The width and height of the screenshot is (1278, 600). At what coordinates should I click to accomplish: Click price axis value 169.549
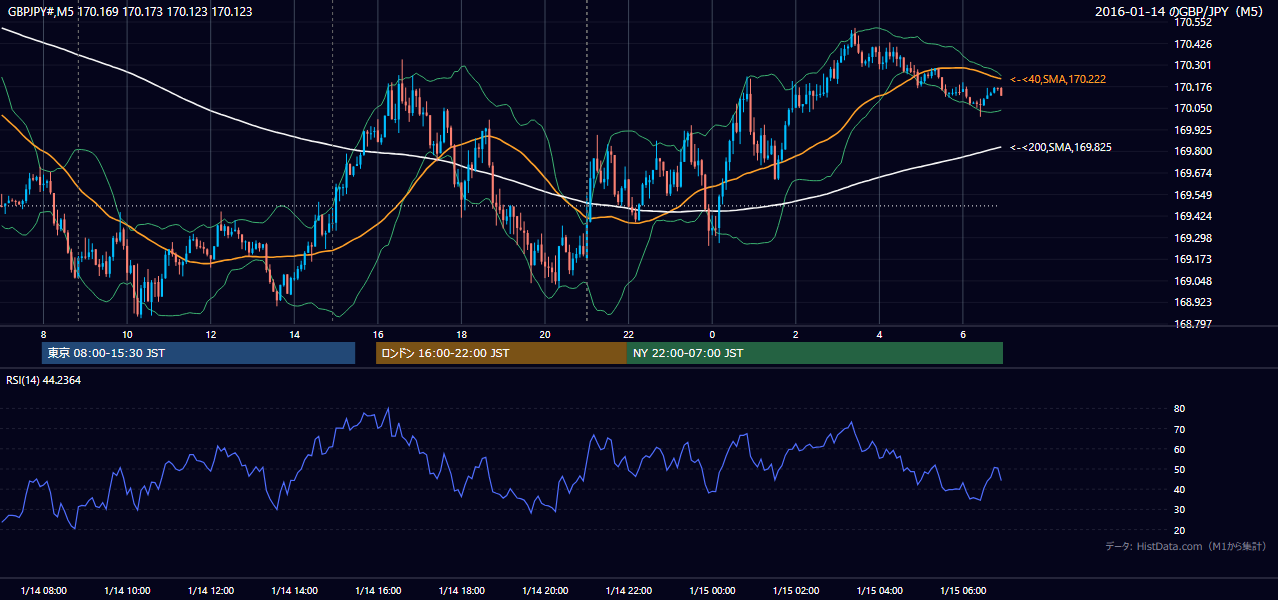(x=1193, y=195)
